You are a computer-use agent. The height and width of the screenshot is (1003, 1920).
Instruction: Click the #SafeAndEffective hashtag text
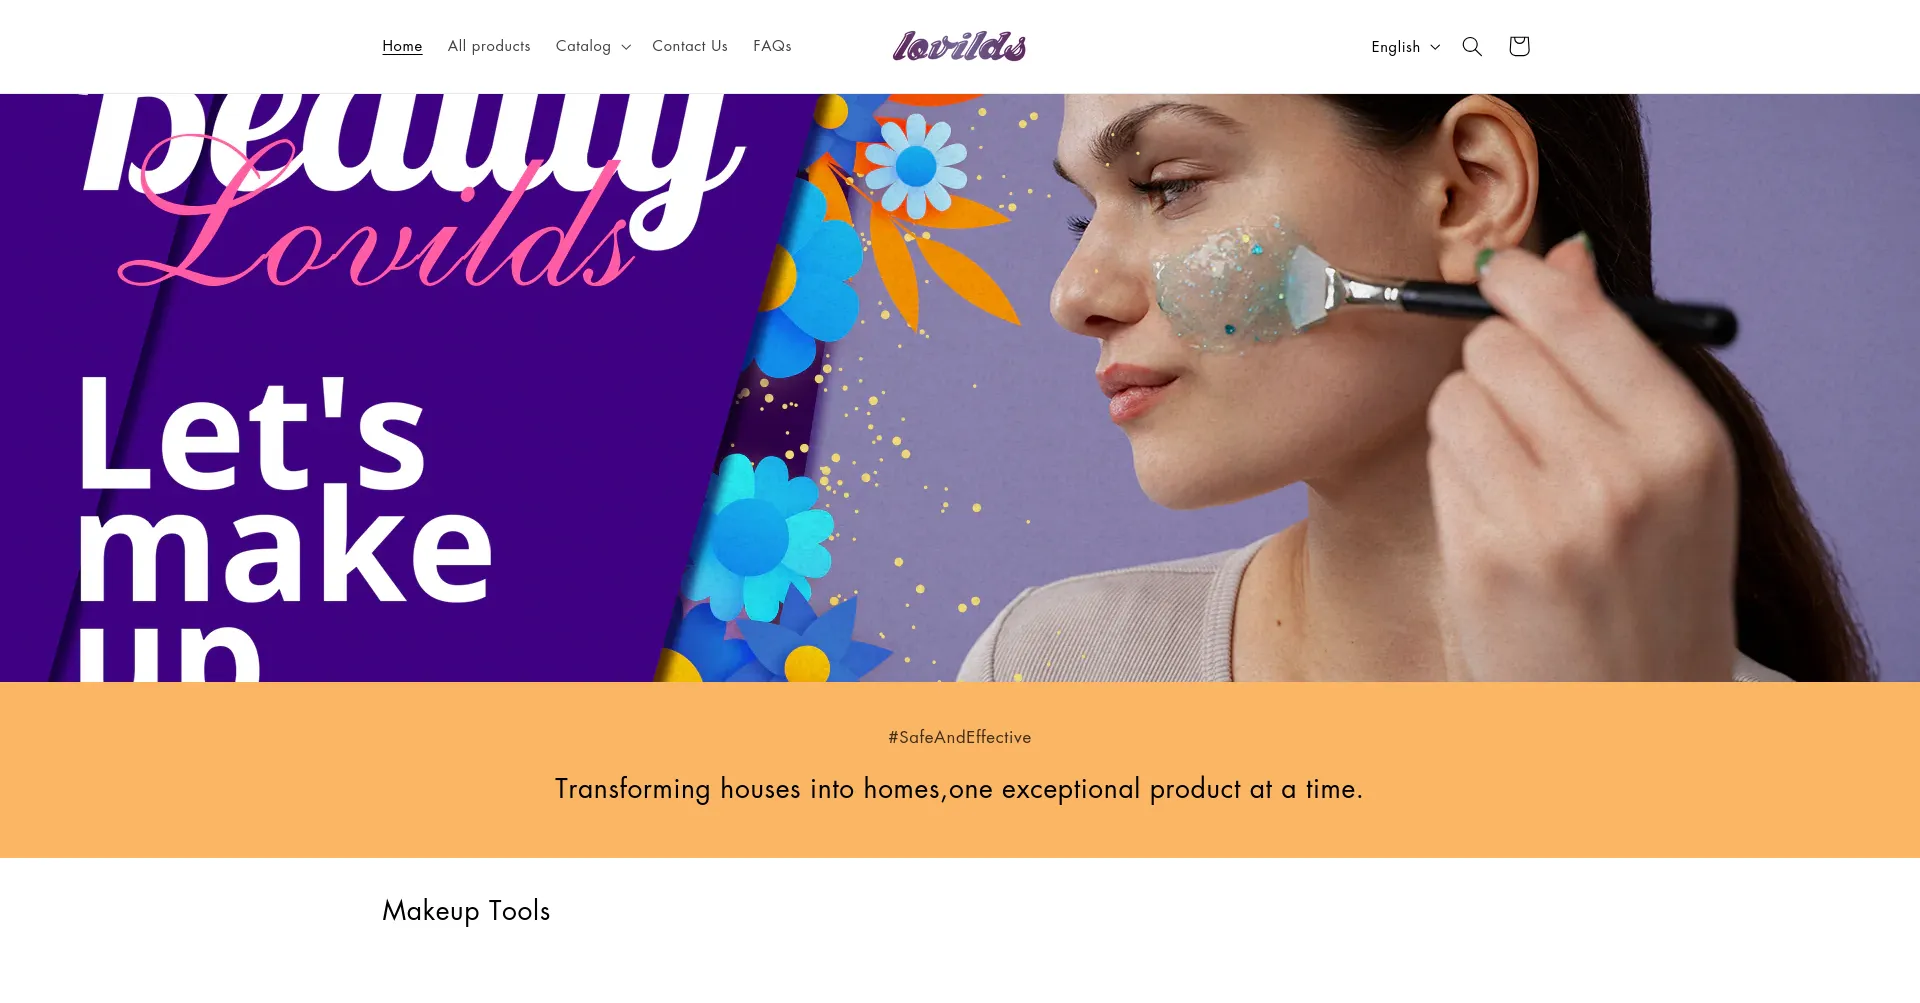click(960, 737)
